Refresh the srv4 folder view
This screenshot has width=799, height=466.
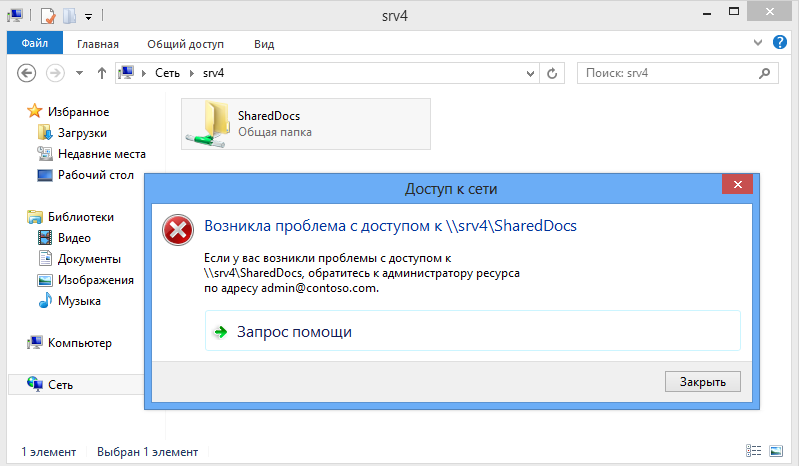(552, 74)
